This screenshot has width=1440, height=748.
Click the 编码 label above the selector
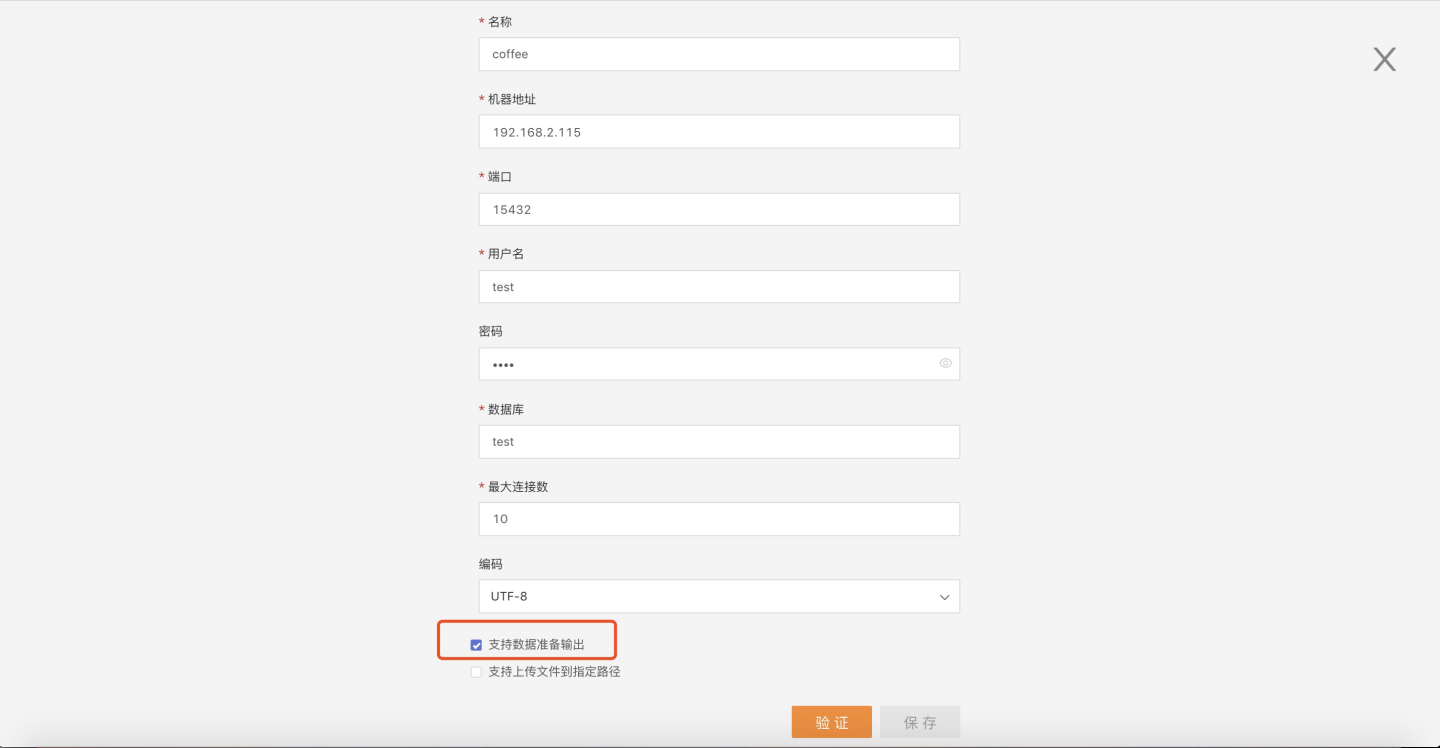tap(491, 564)
